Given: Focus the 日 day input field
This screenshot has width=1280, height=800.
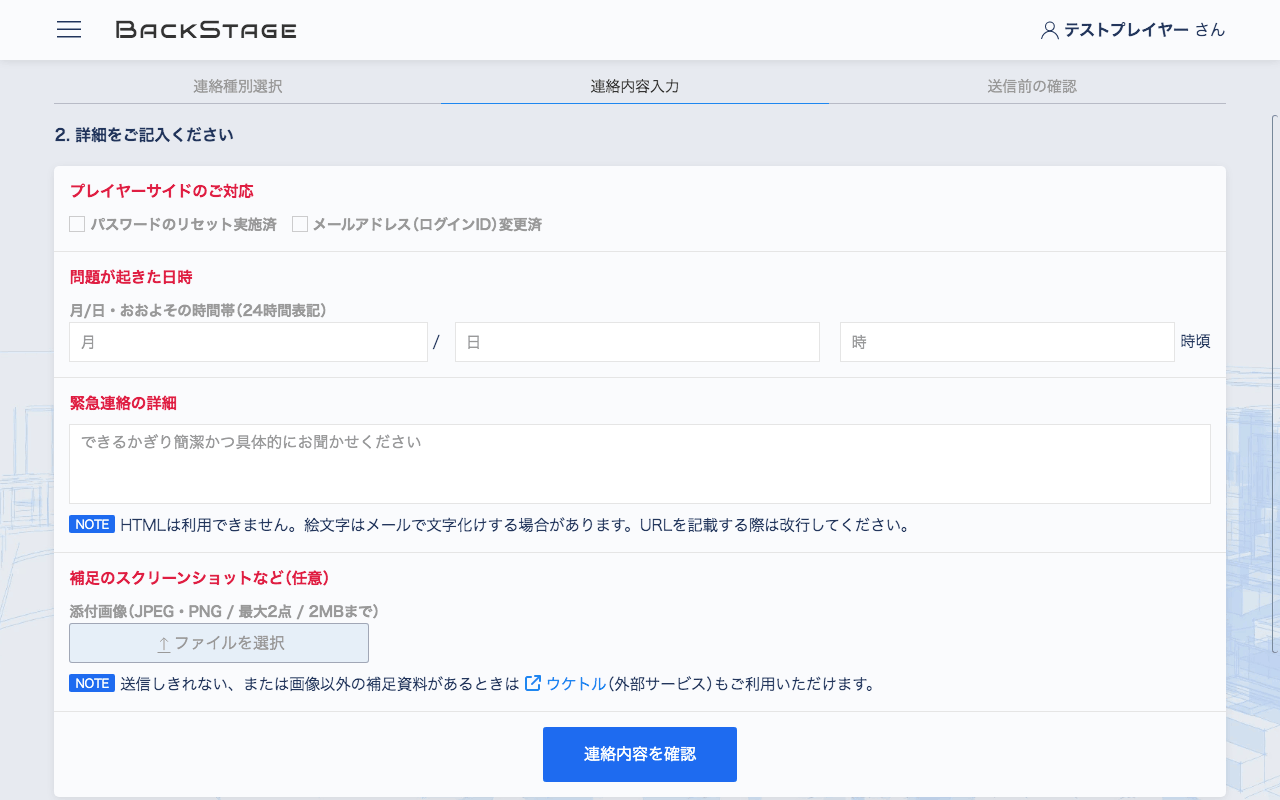Looking at the screenshot, I should point(637,342).
